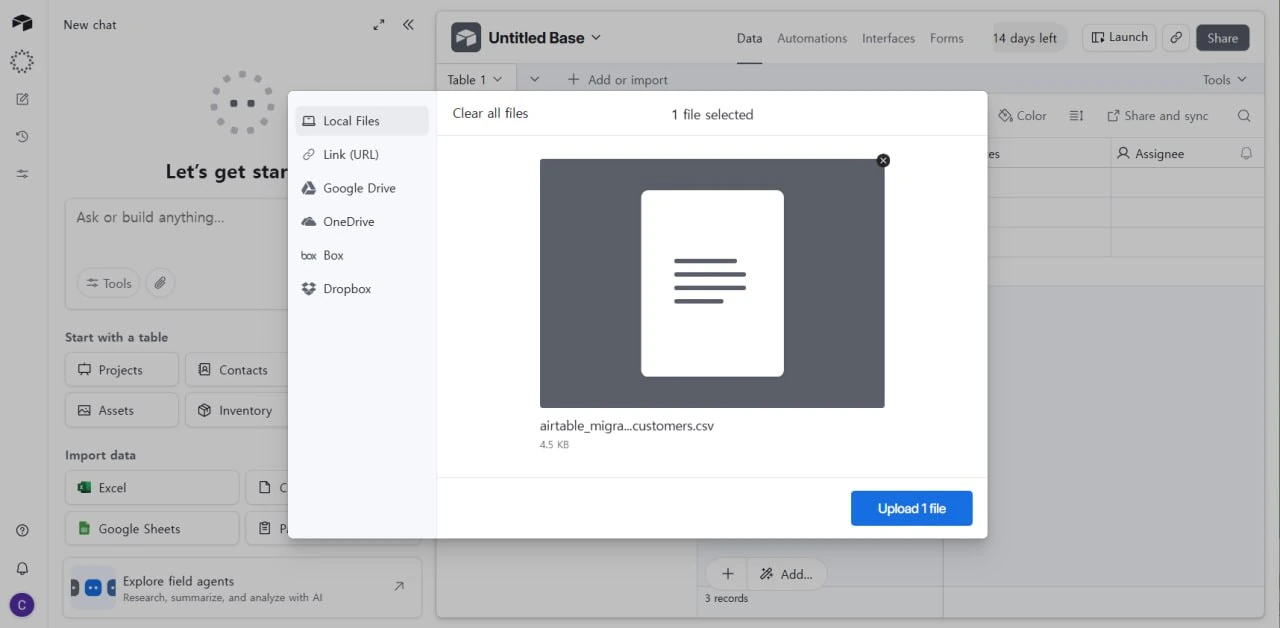Switch to the Automations tab
The image size is (1280, 628).
point(812,38)
